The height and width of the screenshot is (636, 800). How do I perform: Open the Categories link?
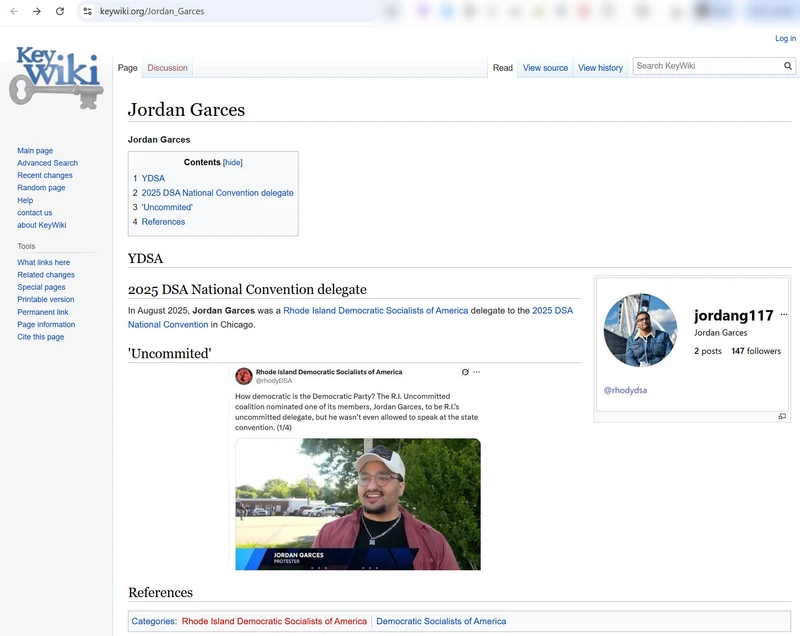coord(154,621)
